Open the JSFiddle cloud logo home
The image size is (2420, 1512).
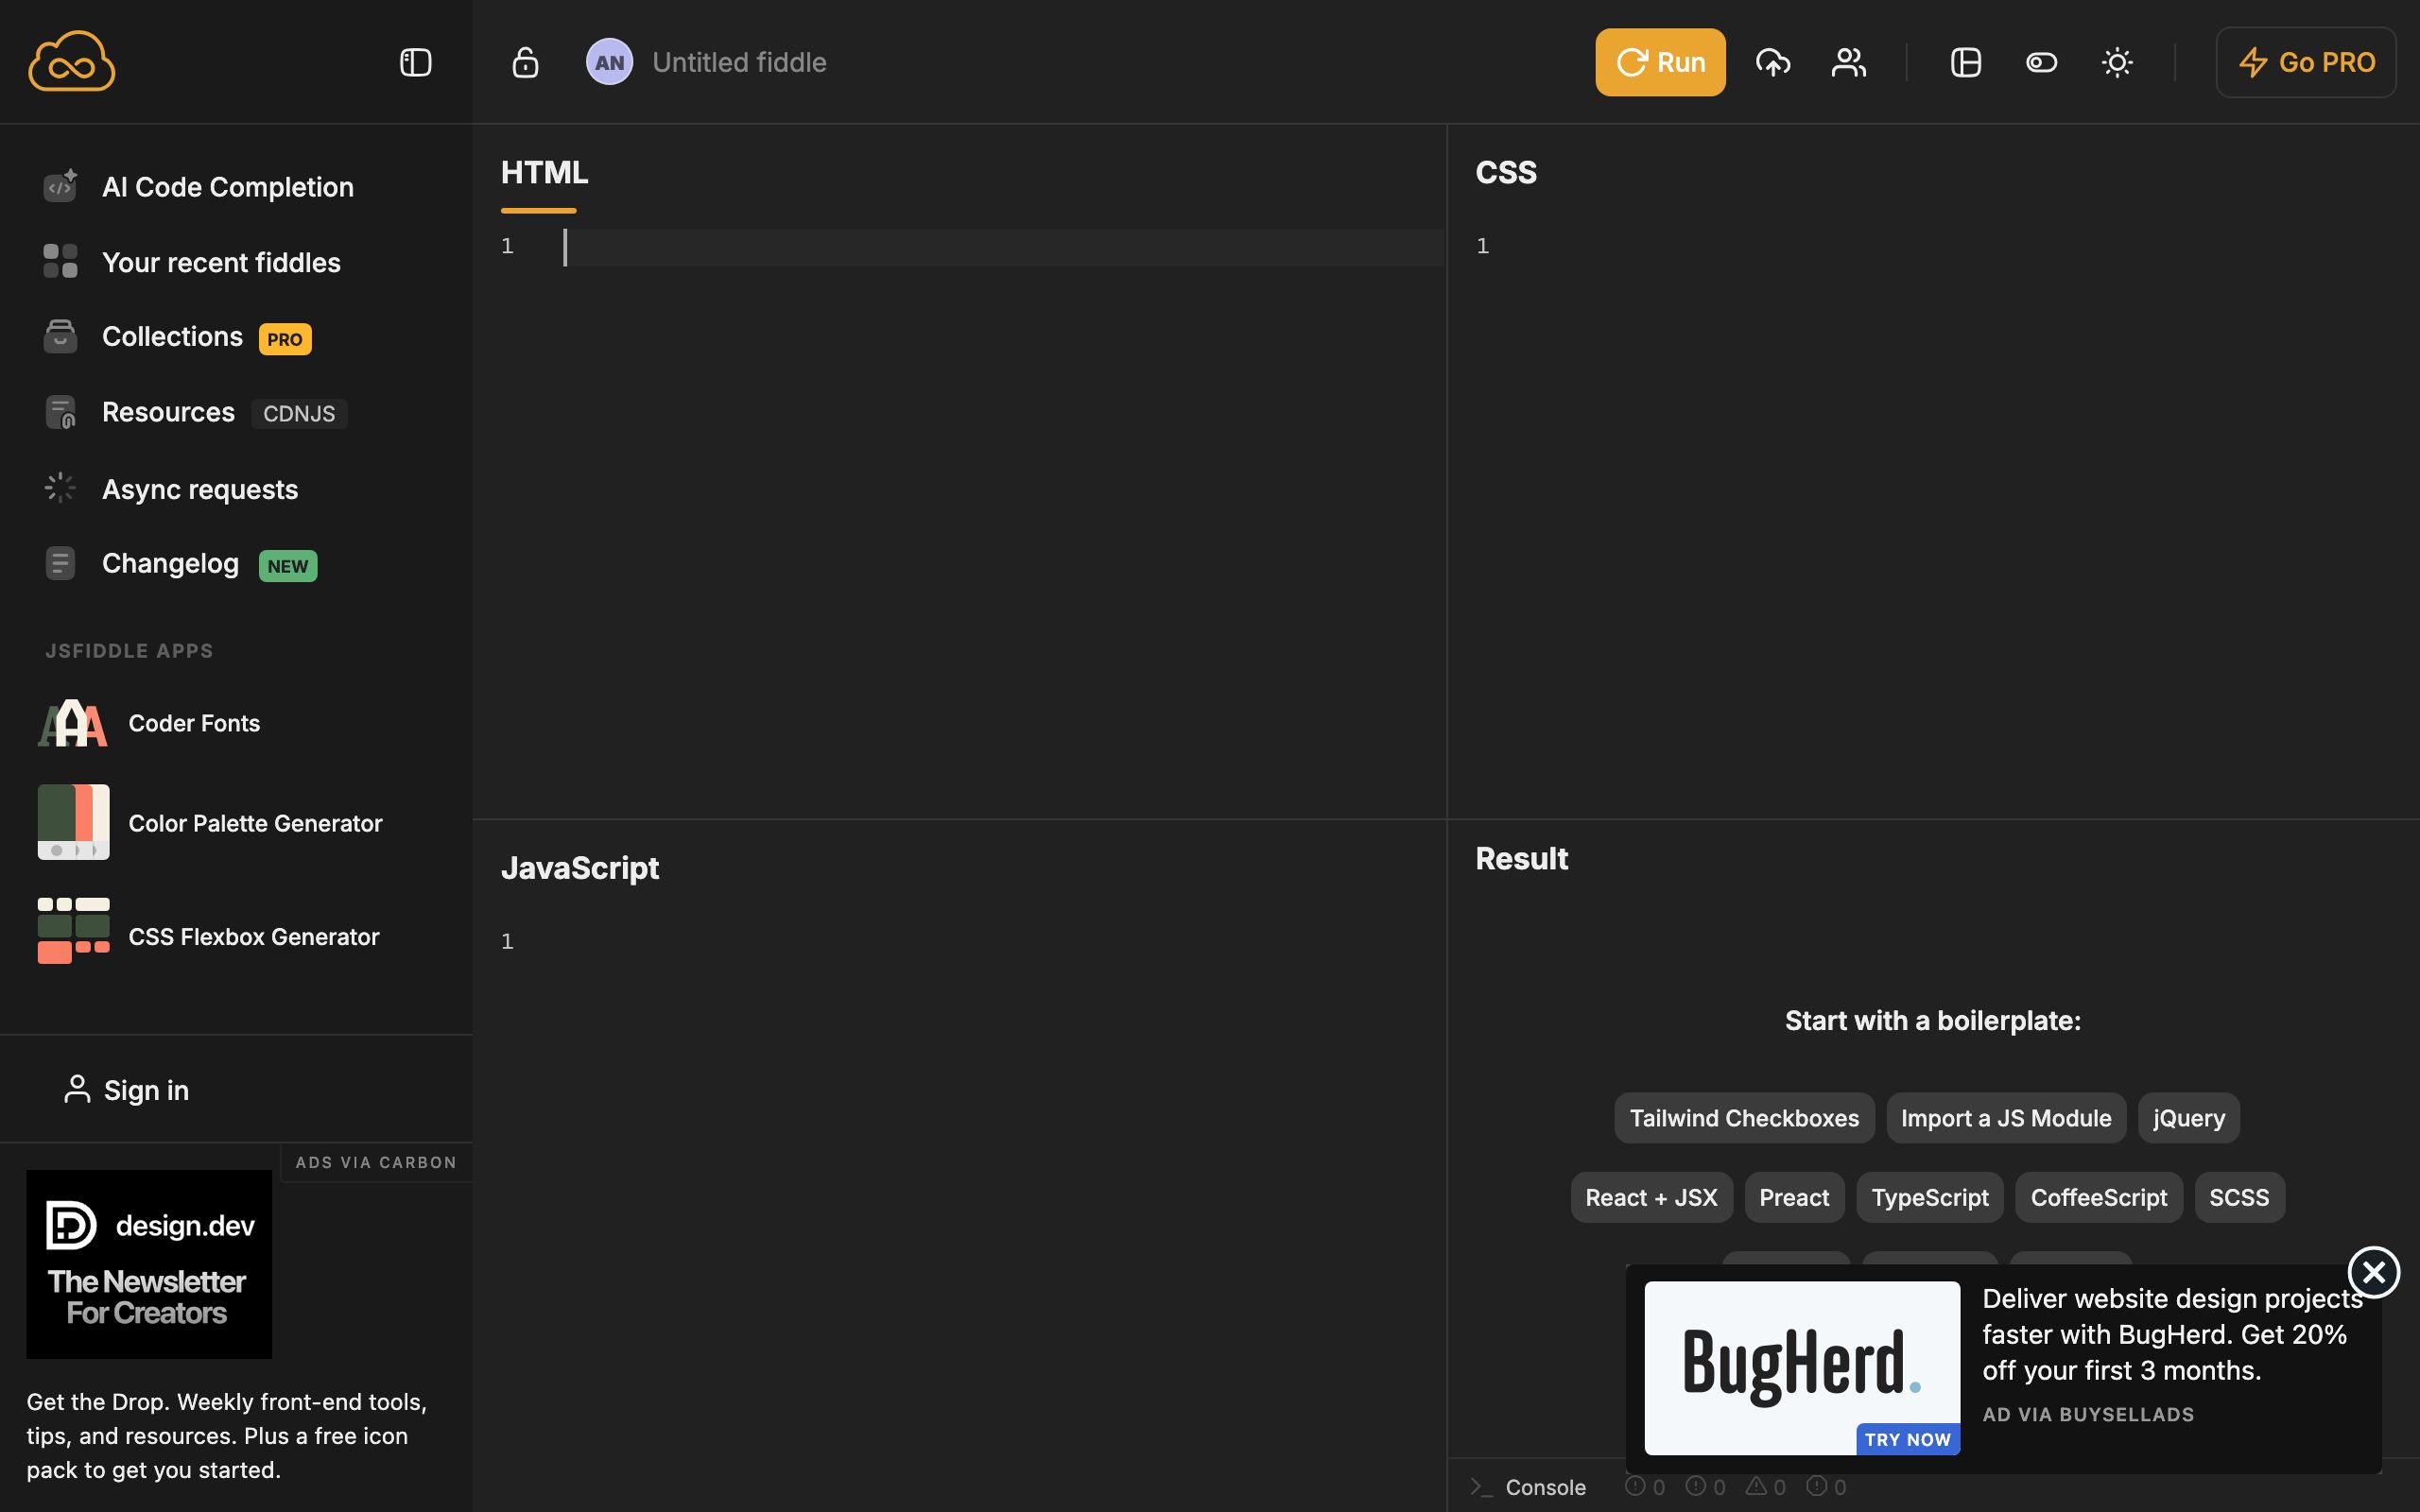pyautogui.click(x=71, y=61)
